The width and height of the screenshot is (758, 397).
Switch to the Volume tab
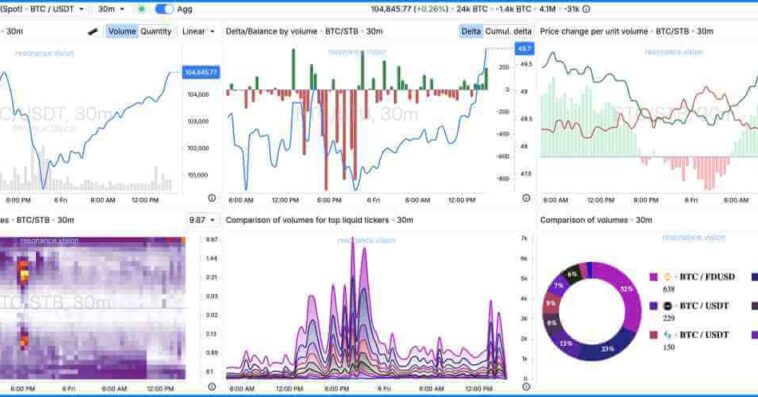coord(122,31)
